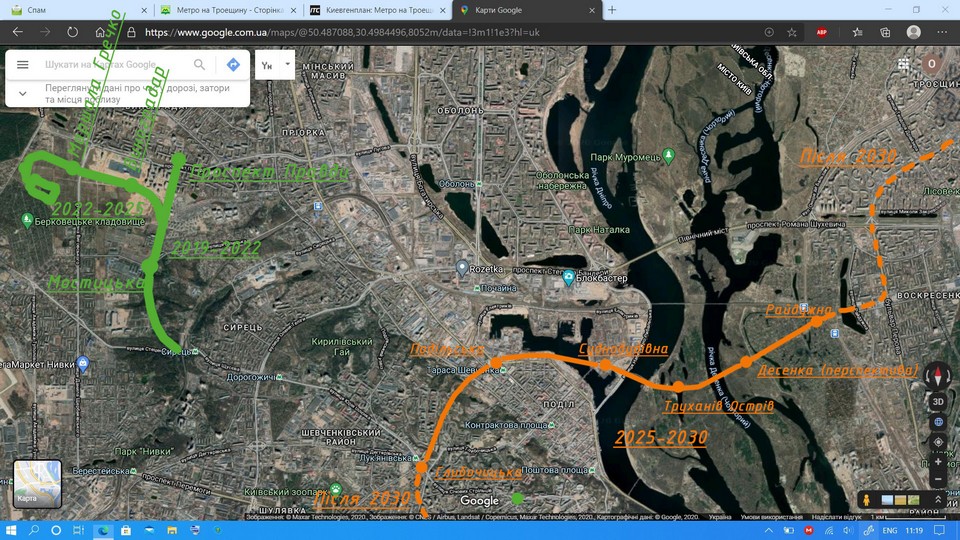Select the Pegman Street View icon
Image resolution: width=960 pixels, height=540 pixels.
[x=865, y=499]
